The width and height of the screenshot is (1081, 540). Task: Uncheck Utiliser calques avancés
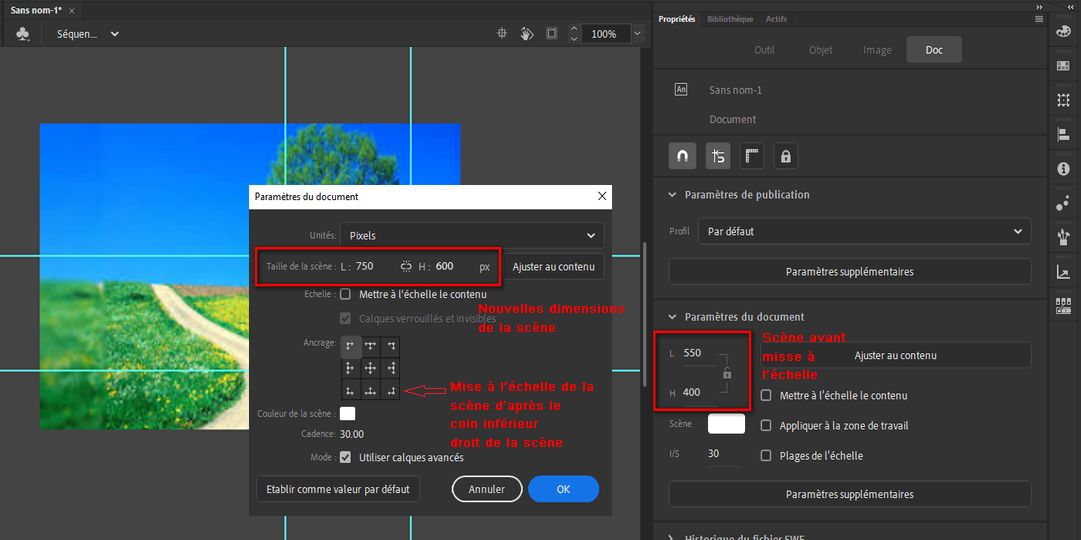(x=345, y=457)
